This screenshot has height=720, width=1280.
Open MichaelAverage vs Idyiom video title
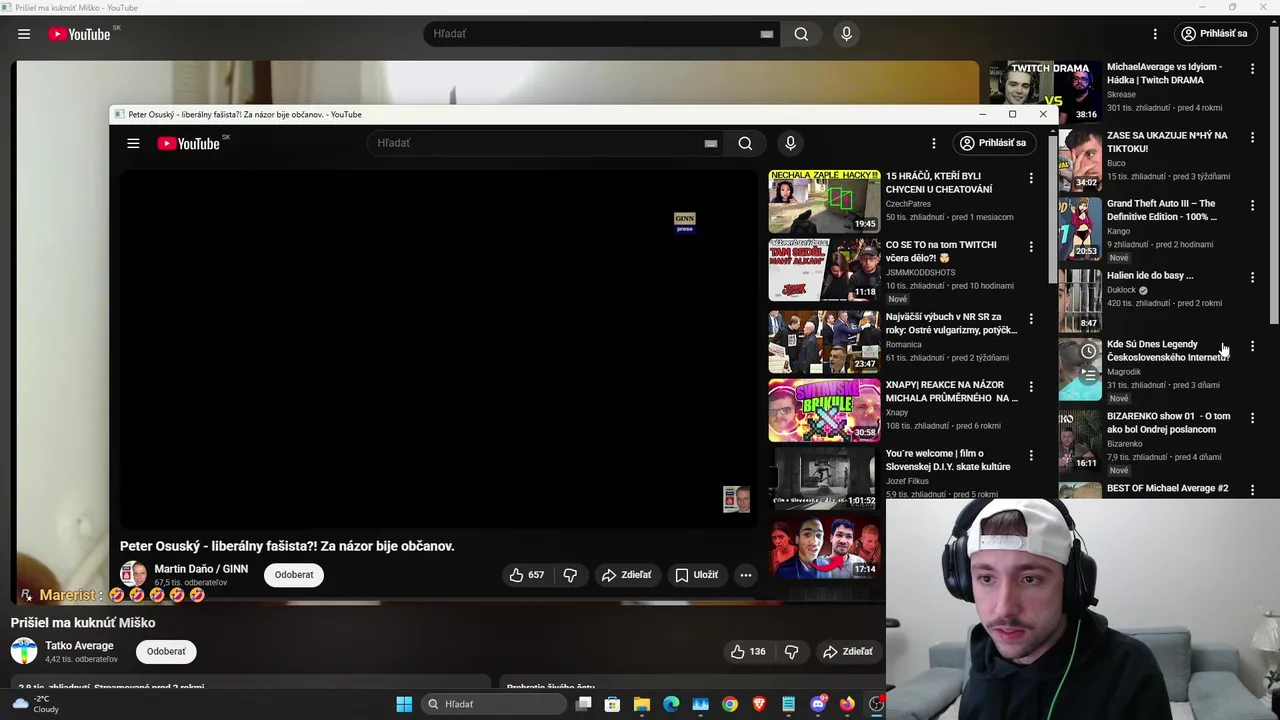pos(1165,74)
